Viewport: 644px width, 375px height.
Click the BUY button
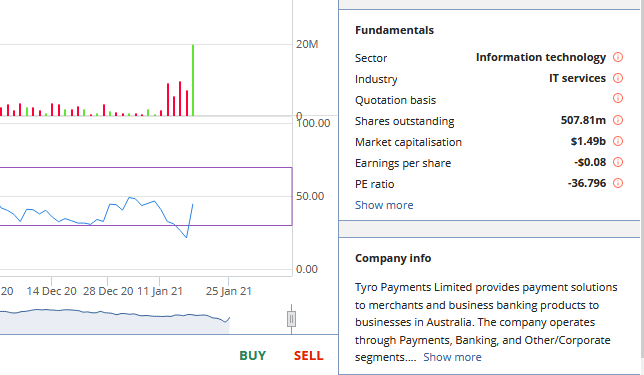click(253, 356)
